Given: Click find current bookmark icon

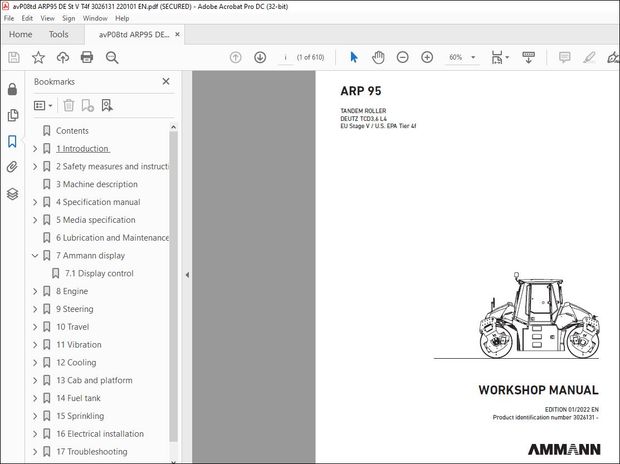Looking at the screenshot, I should (107, 106).
